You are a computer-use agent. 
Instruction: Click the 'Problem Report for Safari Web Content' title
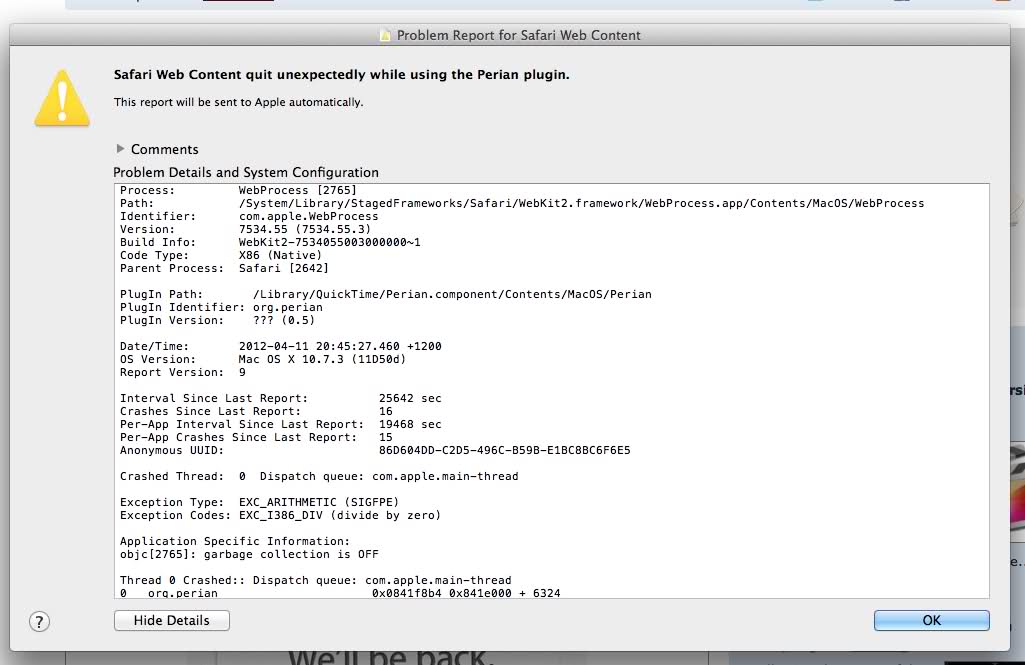(x=518, y=35)
